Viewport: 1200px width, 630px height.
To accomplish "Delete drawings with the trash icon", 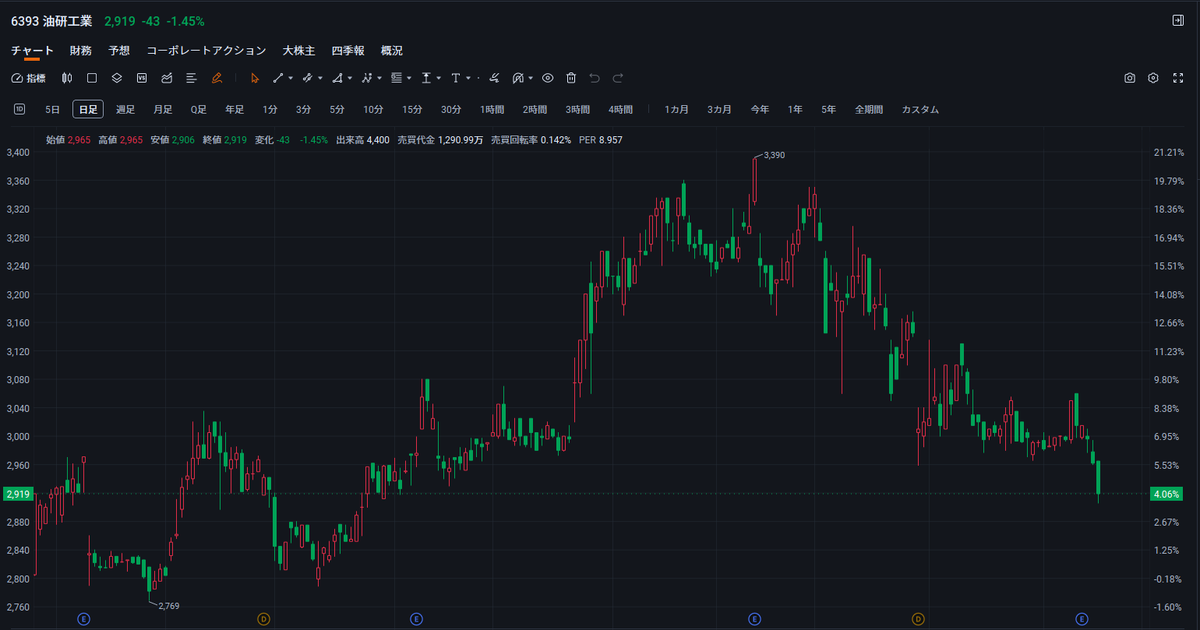I will (571, 78).
